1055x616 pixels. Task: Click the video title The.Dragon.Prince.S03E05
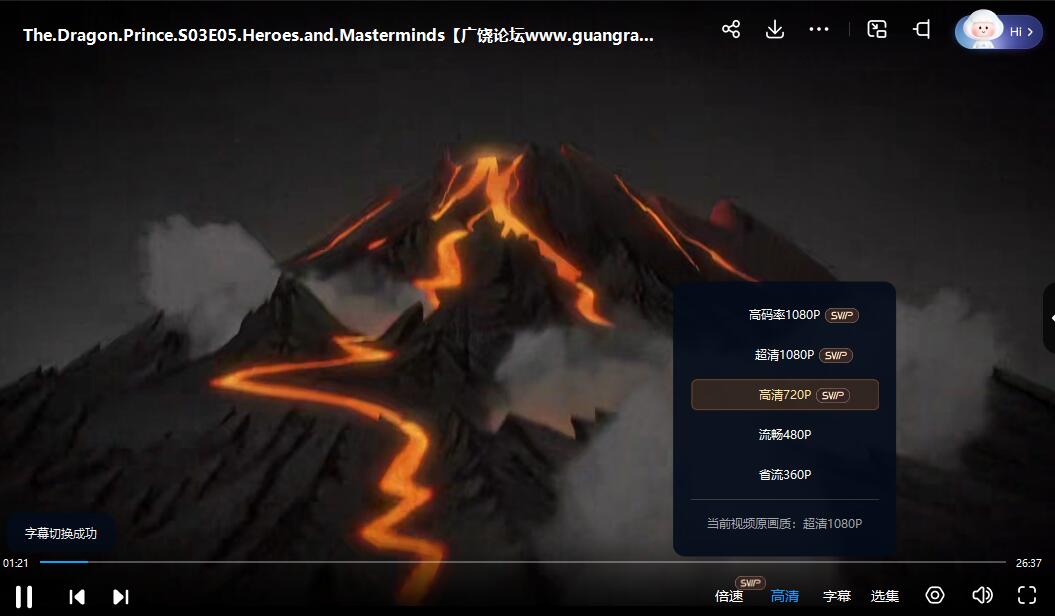click(x=338, y=35)
